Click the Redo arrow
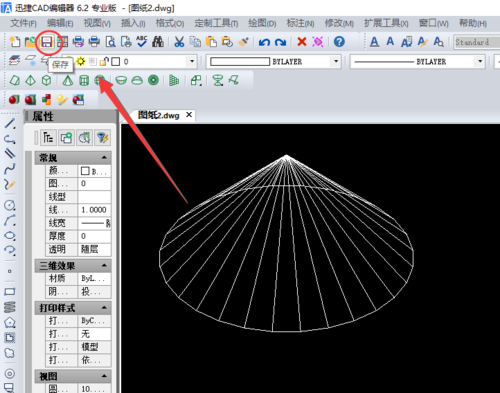Image resolution: width=500 pixels, height=393 pixels. click(280, 42)
